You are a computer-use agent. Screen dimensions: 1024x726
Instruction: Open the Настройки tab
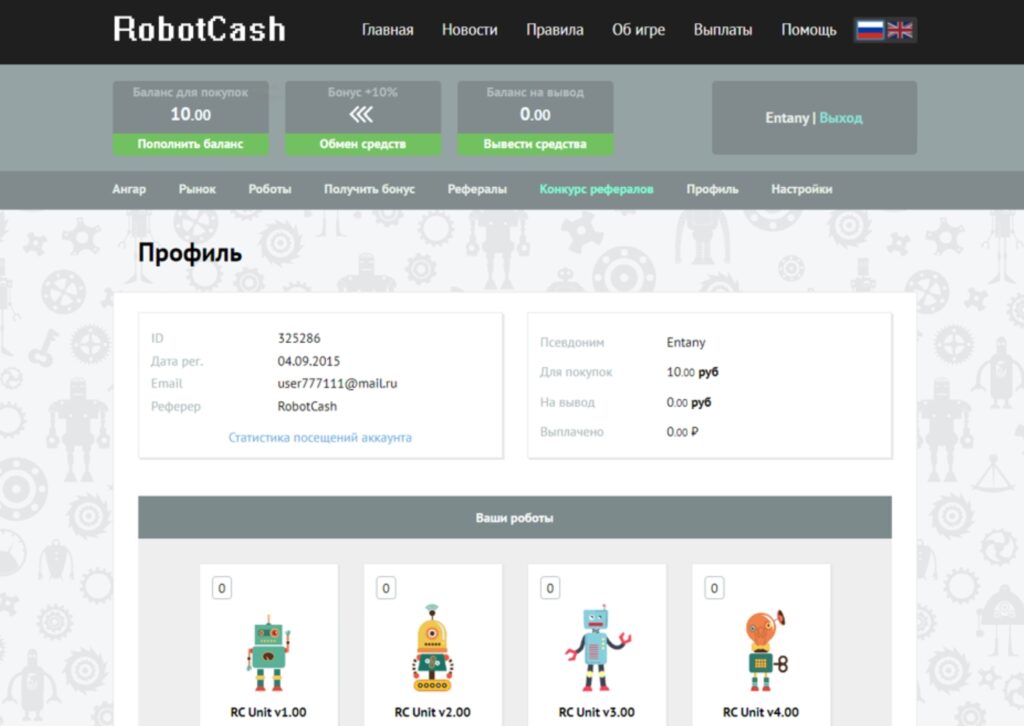802,189
